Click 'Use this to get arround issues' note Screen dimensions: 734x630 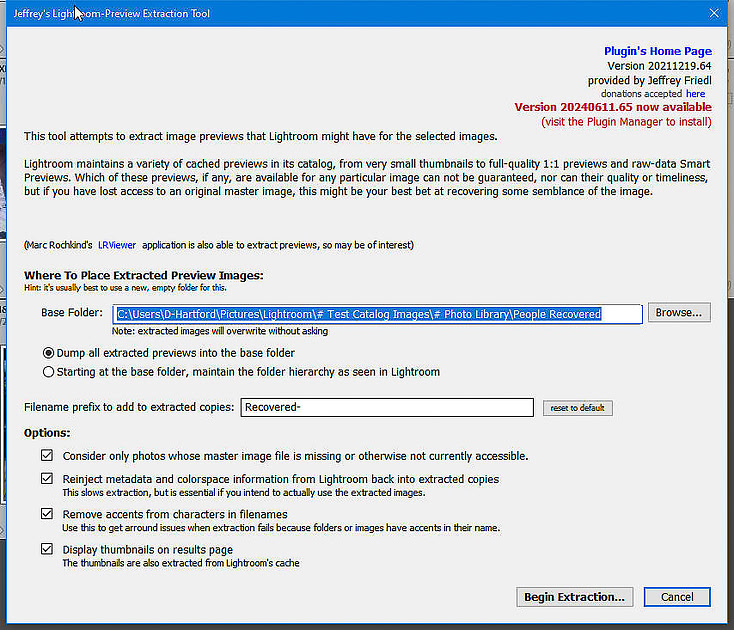pos(281,528)
